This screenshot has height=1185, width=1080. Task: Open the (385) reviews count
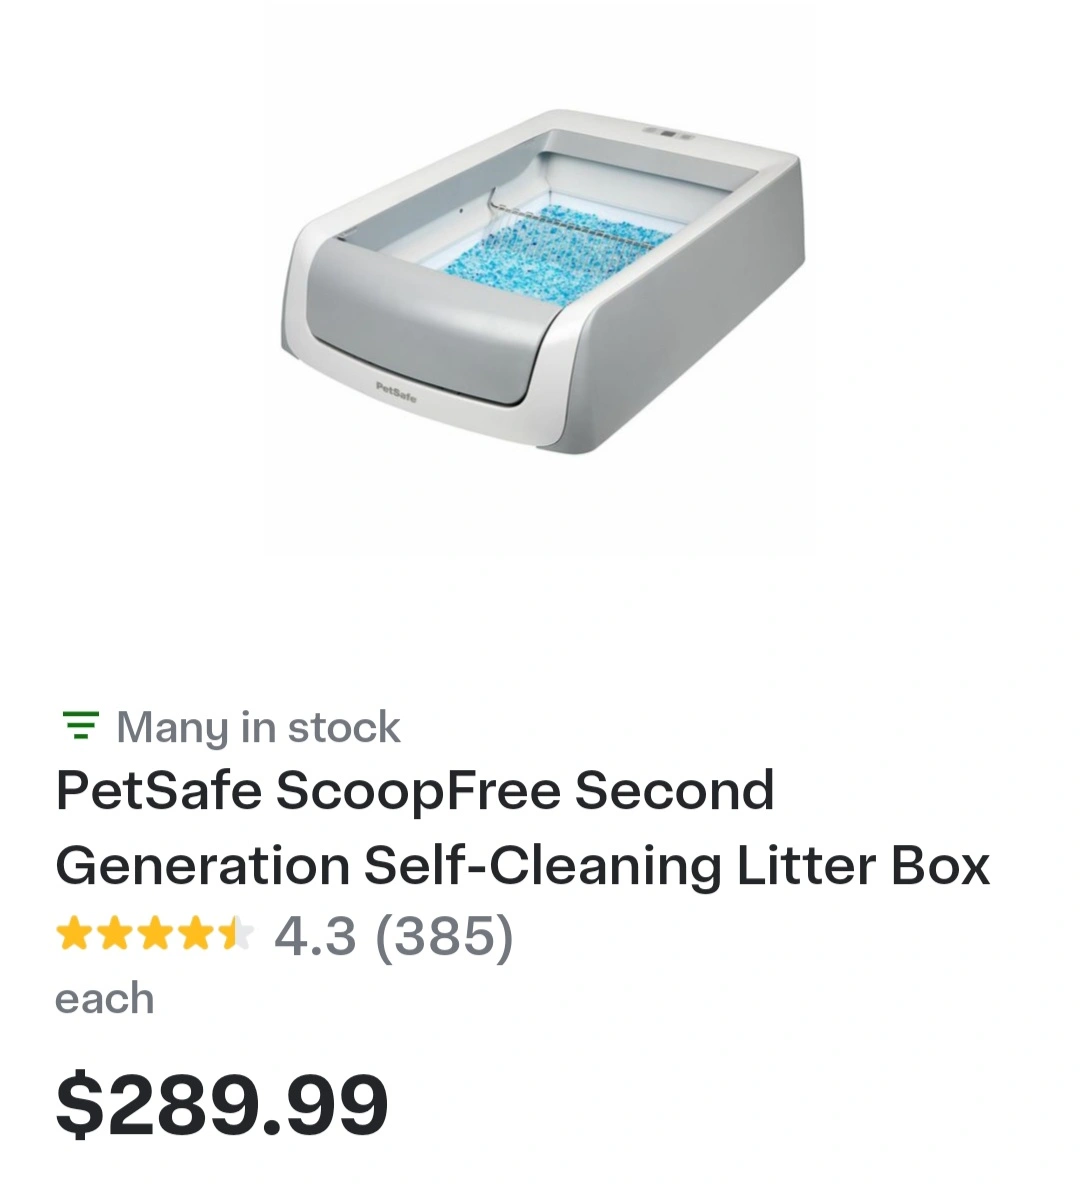[444, 936]
